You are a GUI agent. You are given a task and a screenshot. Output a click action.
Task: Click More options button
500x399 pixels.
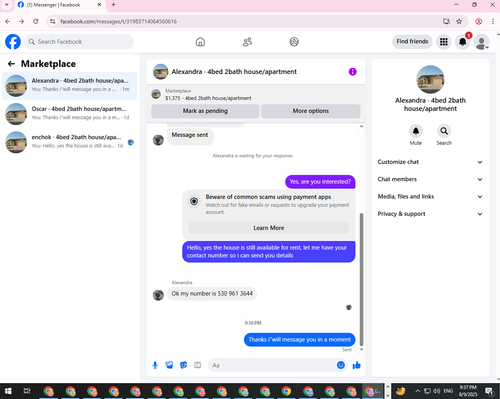click(311, 111)
